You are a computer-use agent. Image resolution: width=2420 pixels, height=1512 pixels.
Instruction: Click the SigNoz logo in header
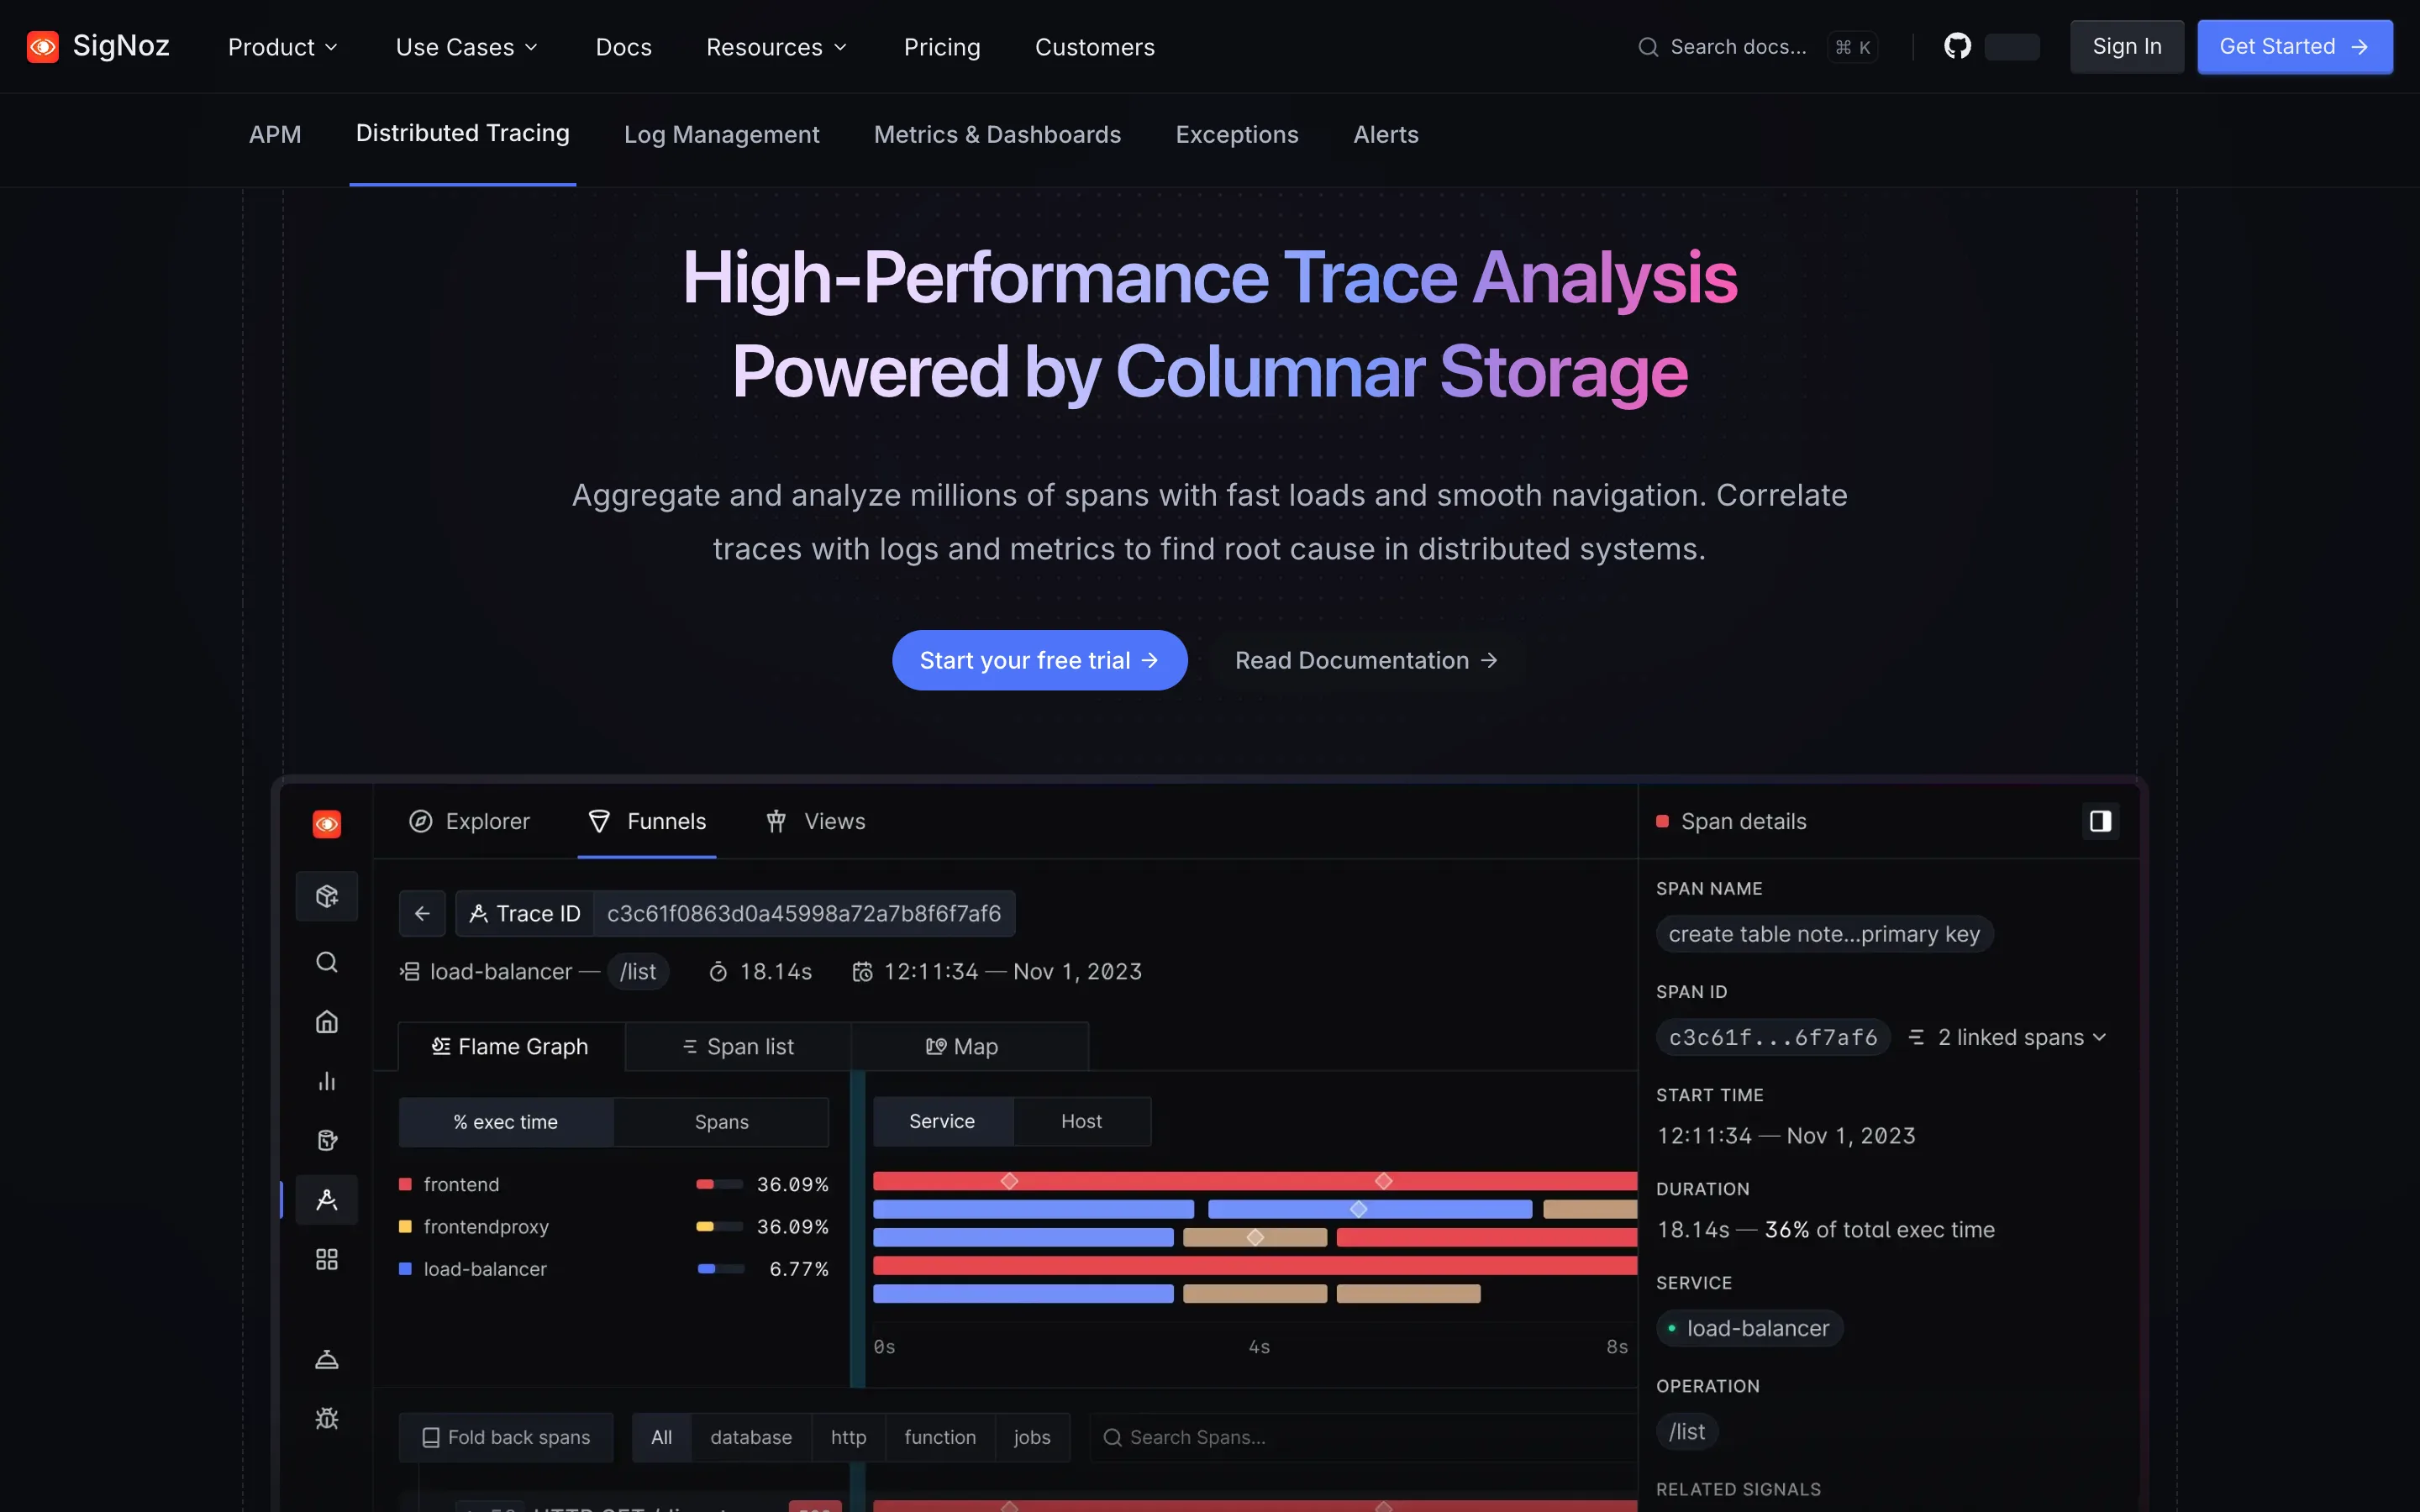pyautogui.click(x=98, y=46)
